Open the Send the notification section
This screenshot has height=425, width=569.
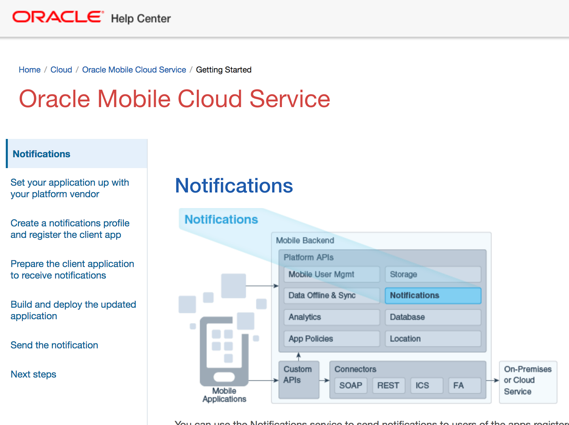pyautogui.click(x=54, y=345)
